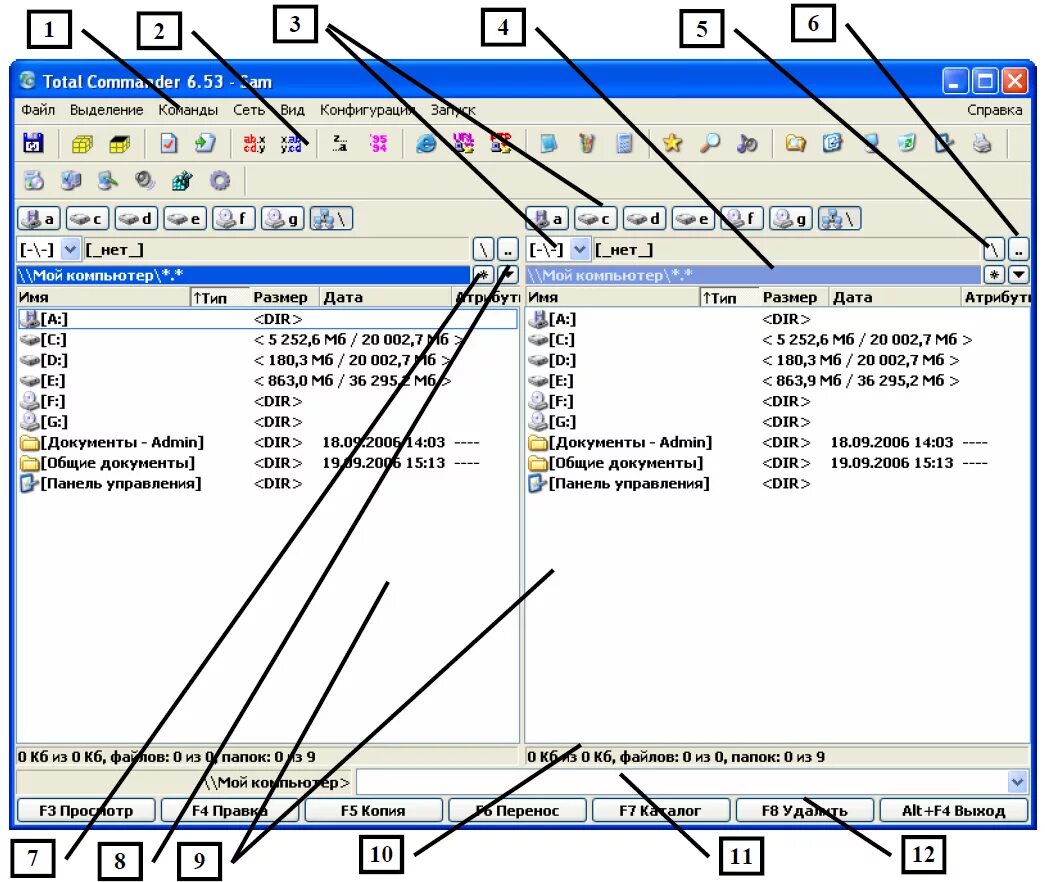Click F4 Правка button
Screen dimensions: 1045x882
230,811
